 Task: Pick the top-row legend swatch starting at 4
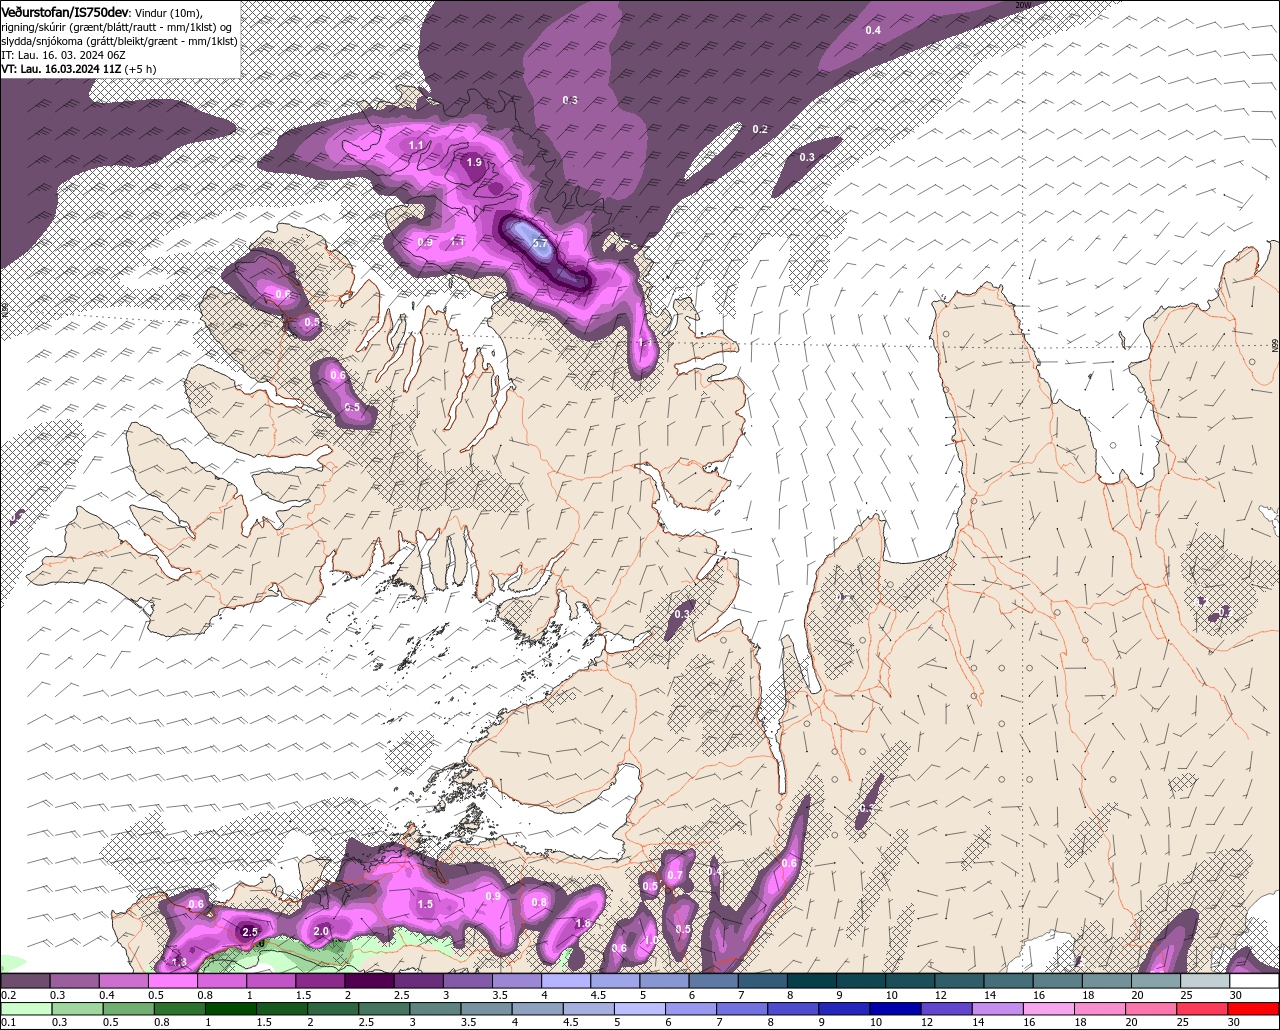566,981
